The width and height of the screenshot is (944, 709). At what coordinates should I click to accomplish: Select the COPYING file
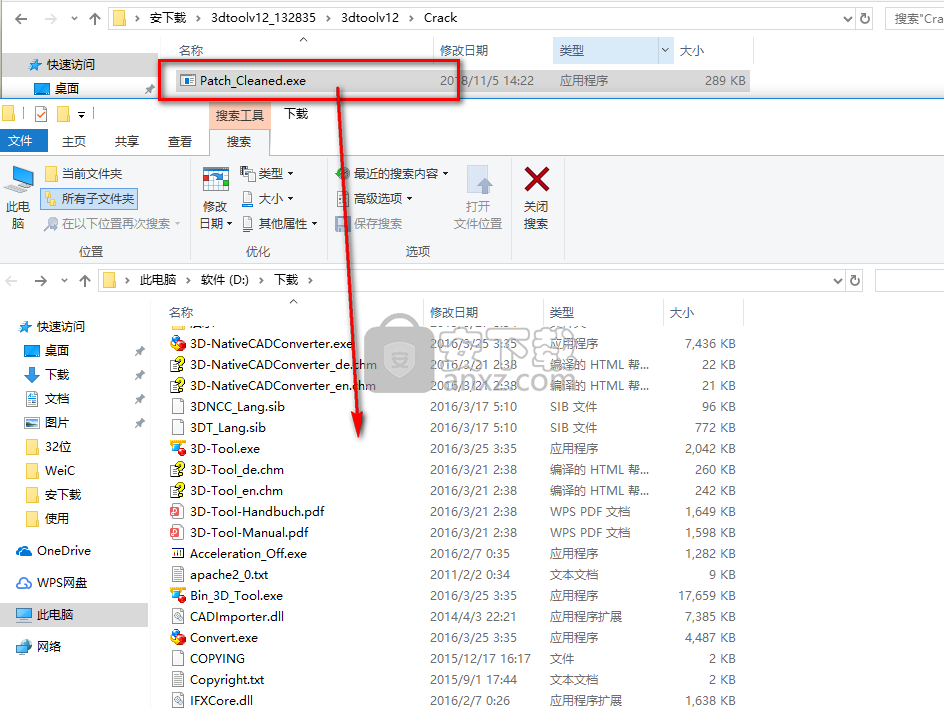(x=217, y=658)
